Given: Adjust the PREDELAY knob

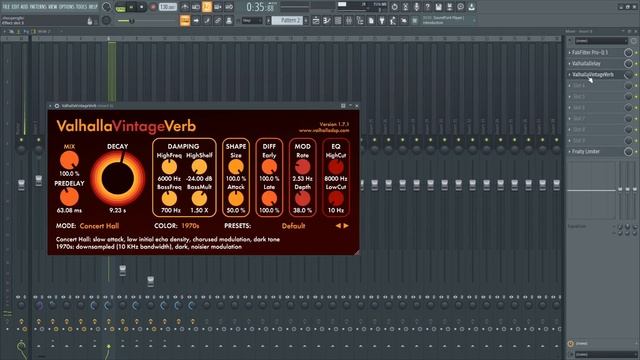Looking at the screenshot, I should coord(69,197).
